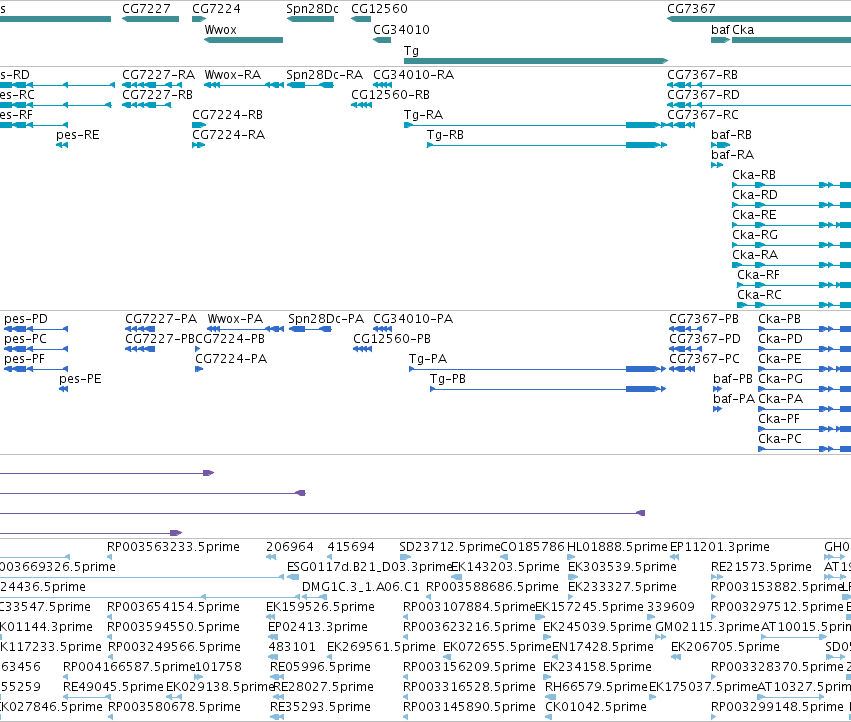The width and height of the screenshot is (851, 722).
Task: Select the Cka-RB transcript label
Action: 754,175
